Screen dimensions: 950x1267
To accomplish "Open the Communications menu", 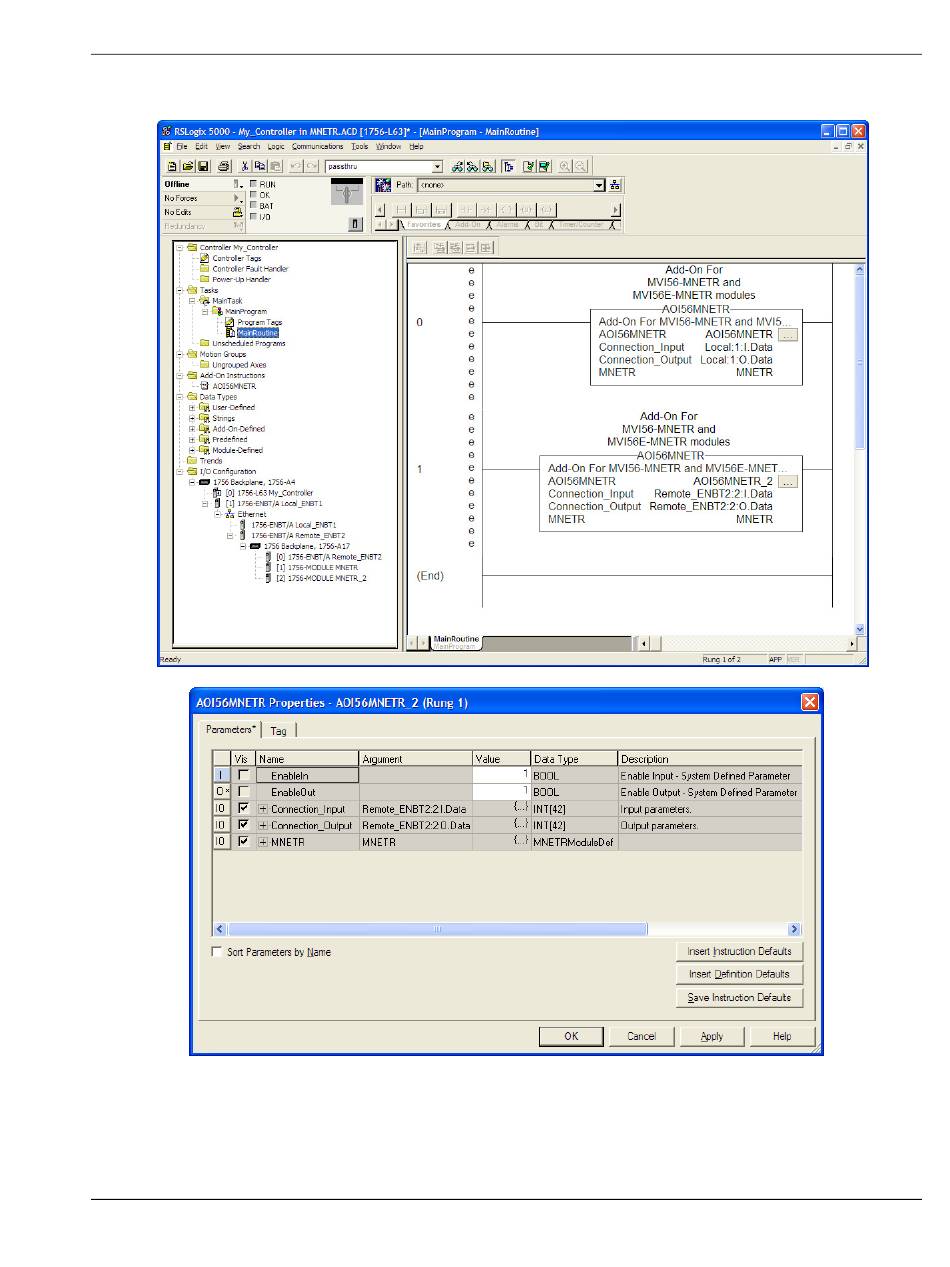I will tap(318, 147).
